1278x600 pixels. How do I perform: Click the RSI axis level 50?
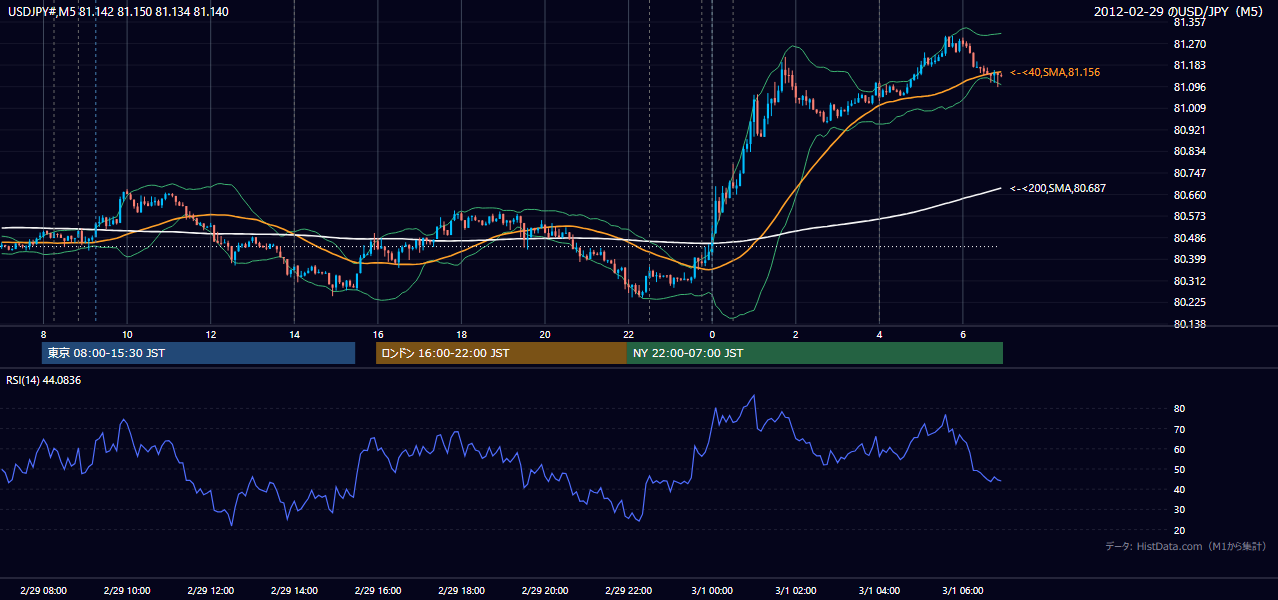click(x=1179, y=469)
